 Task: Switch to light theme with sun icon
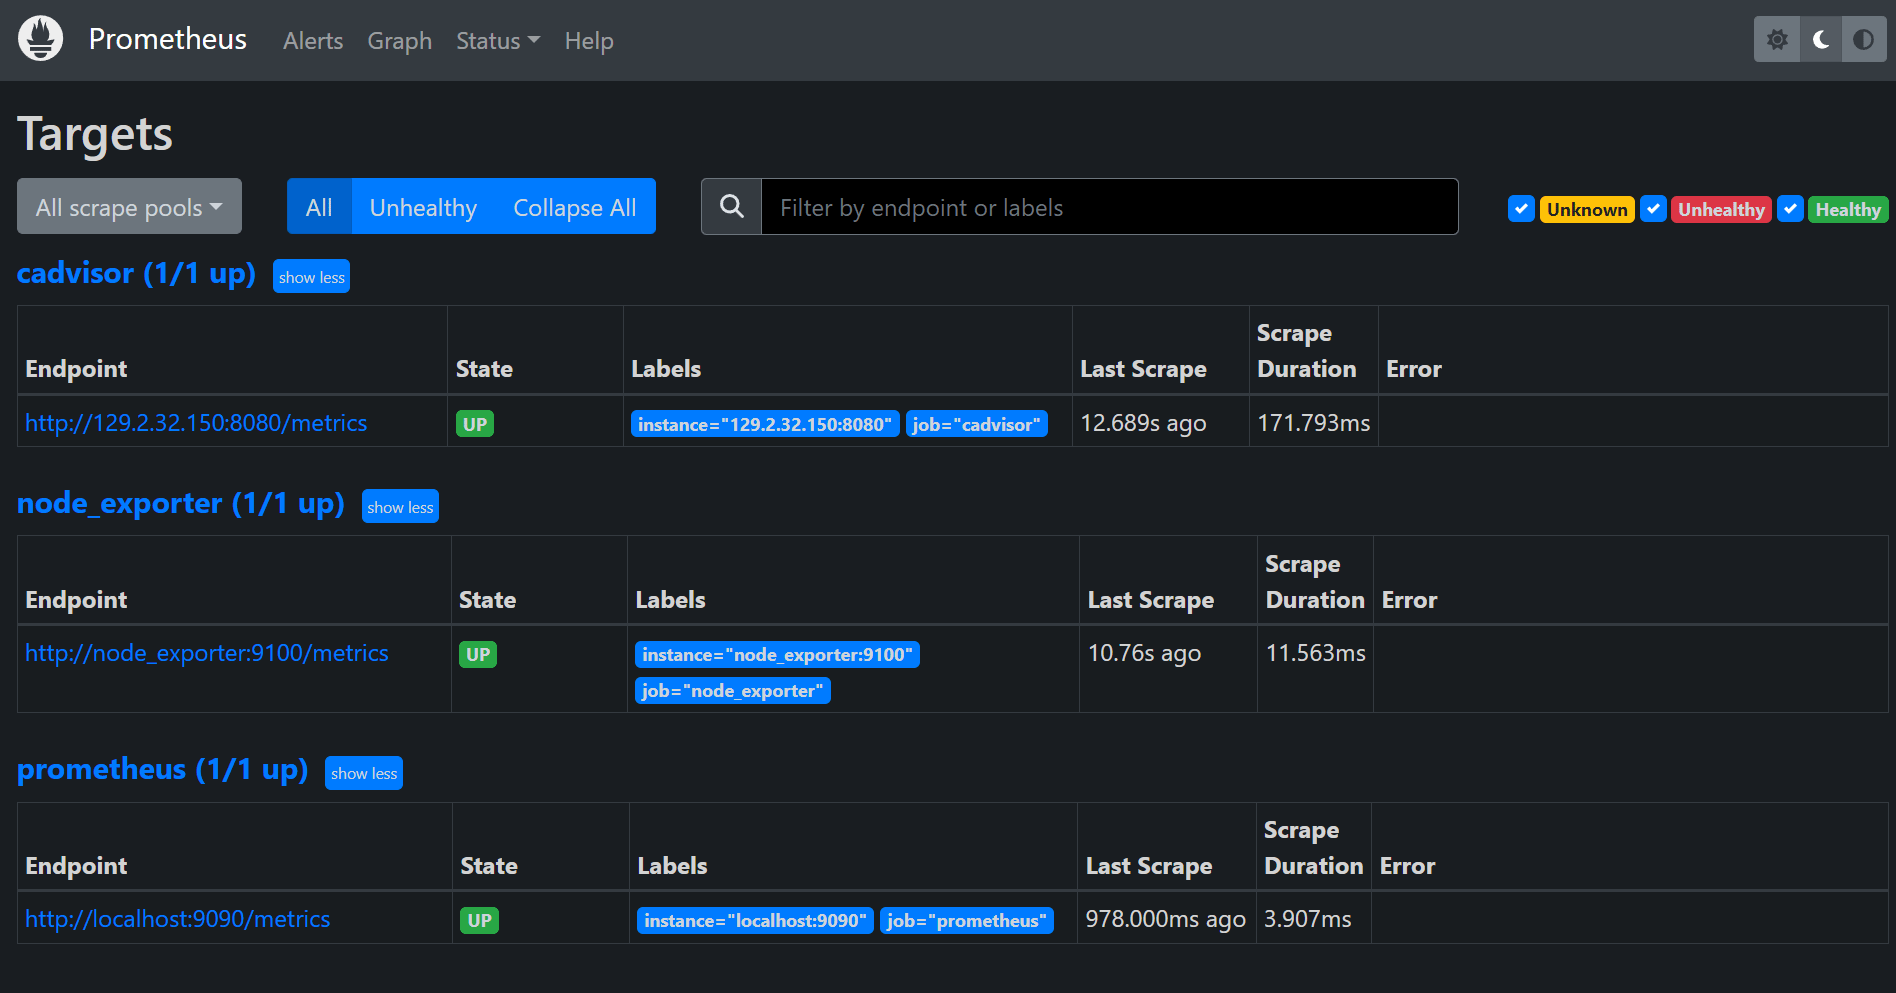point(1777,40)
